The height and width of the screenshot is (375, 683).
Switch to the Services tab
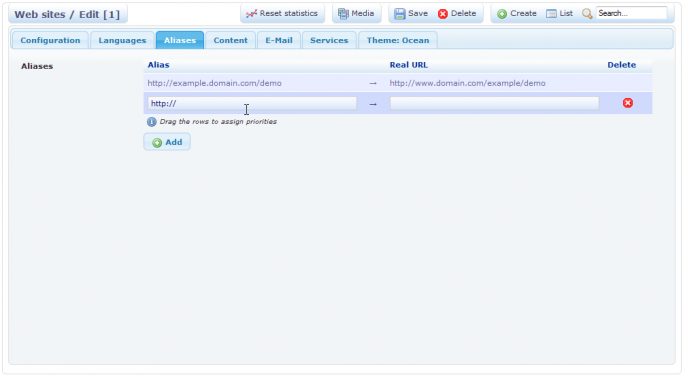coord(329,40)
